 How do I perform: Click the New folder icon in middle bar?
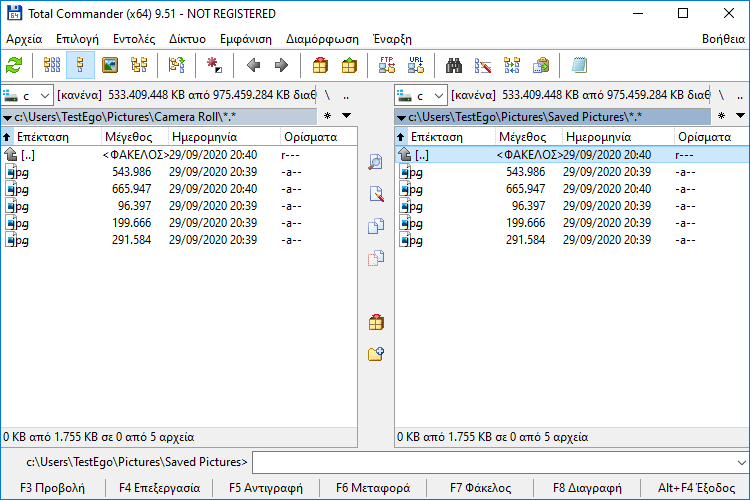(x=376, y=354)
